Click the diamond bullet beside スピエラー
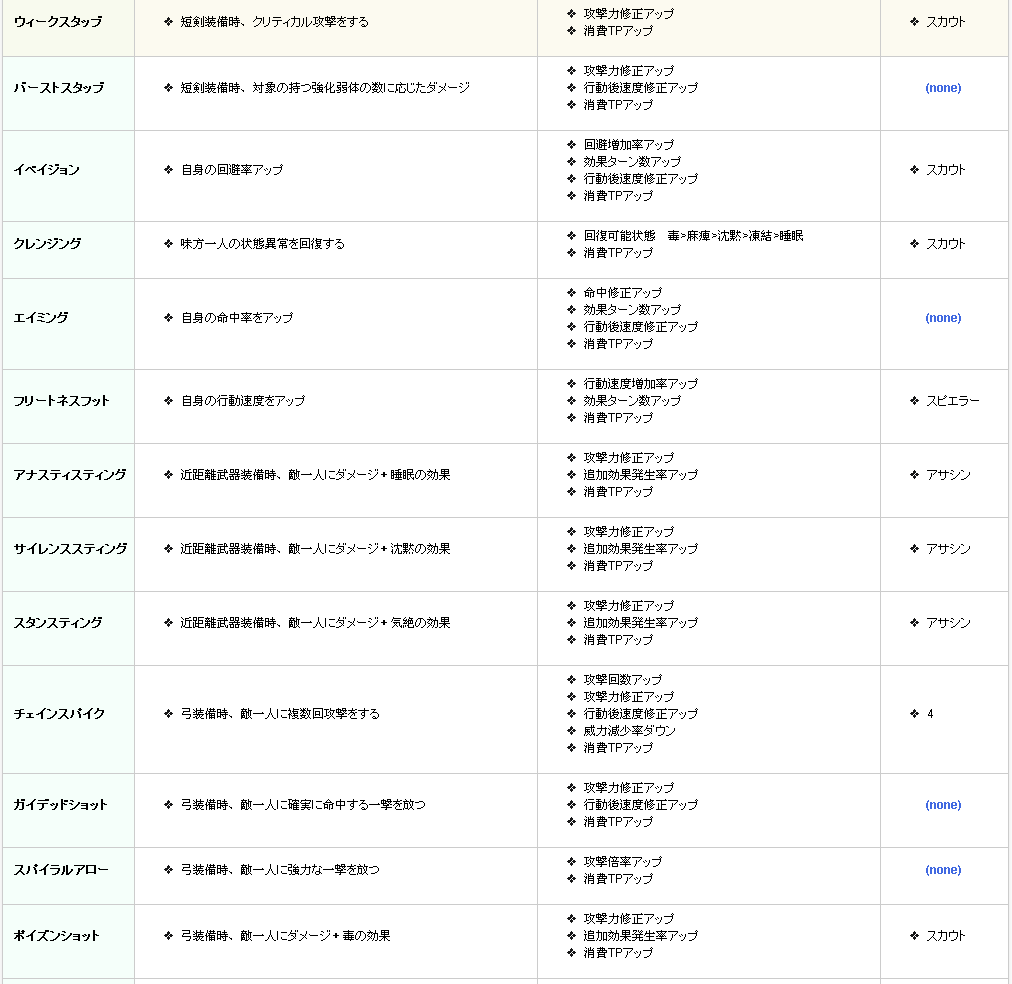Image resolution: width=1012 pixels, height=984 pixels. point(914,401)
